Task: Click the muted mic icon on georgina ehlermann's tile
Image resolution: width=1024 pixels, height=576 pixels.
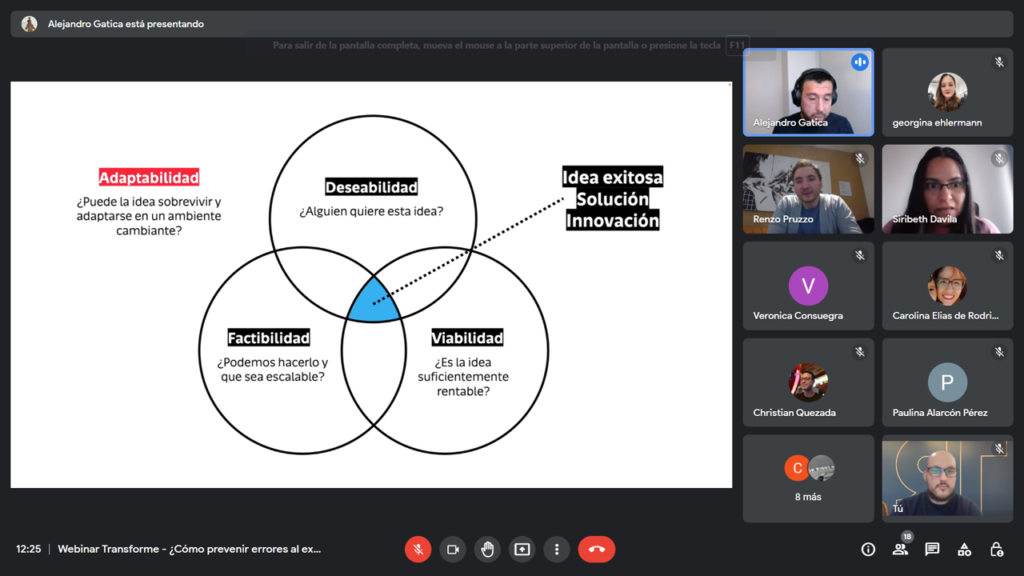Action: click(998, 62)
